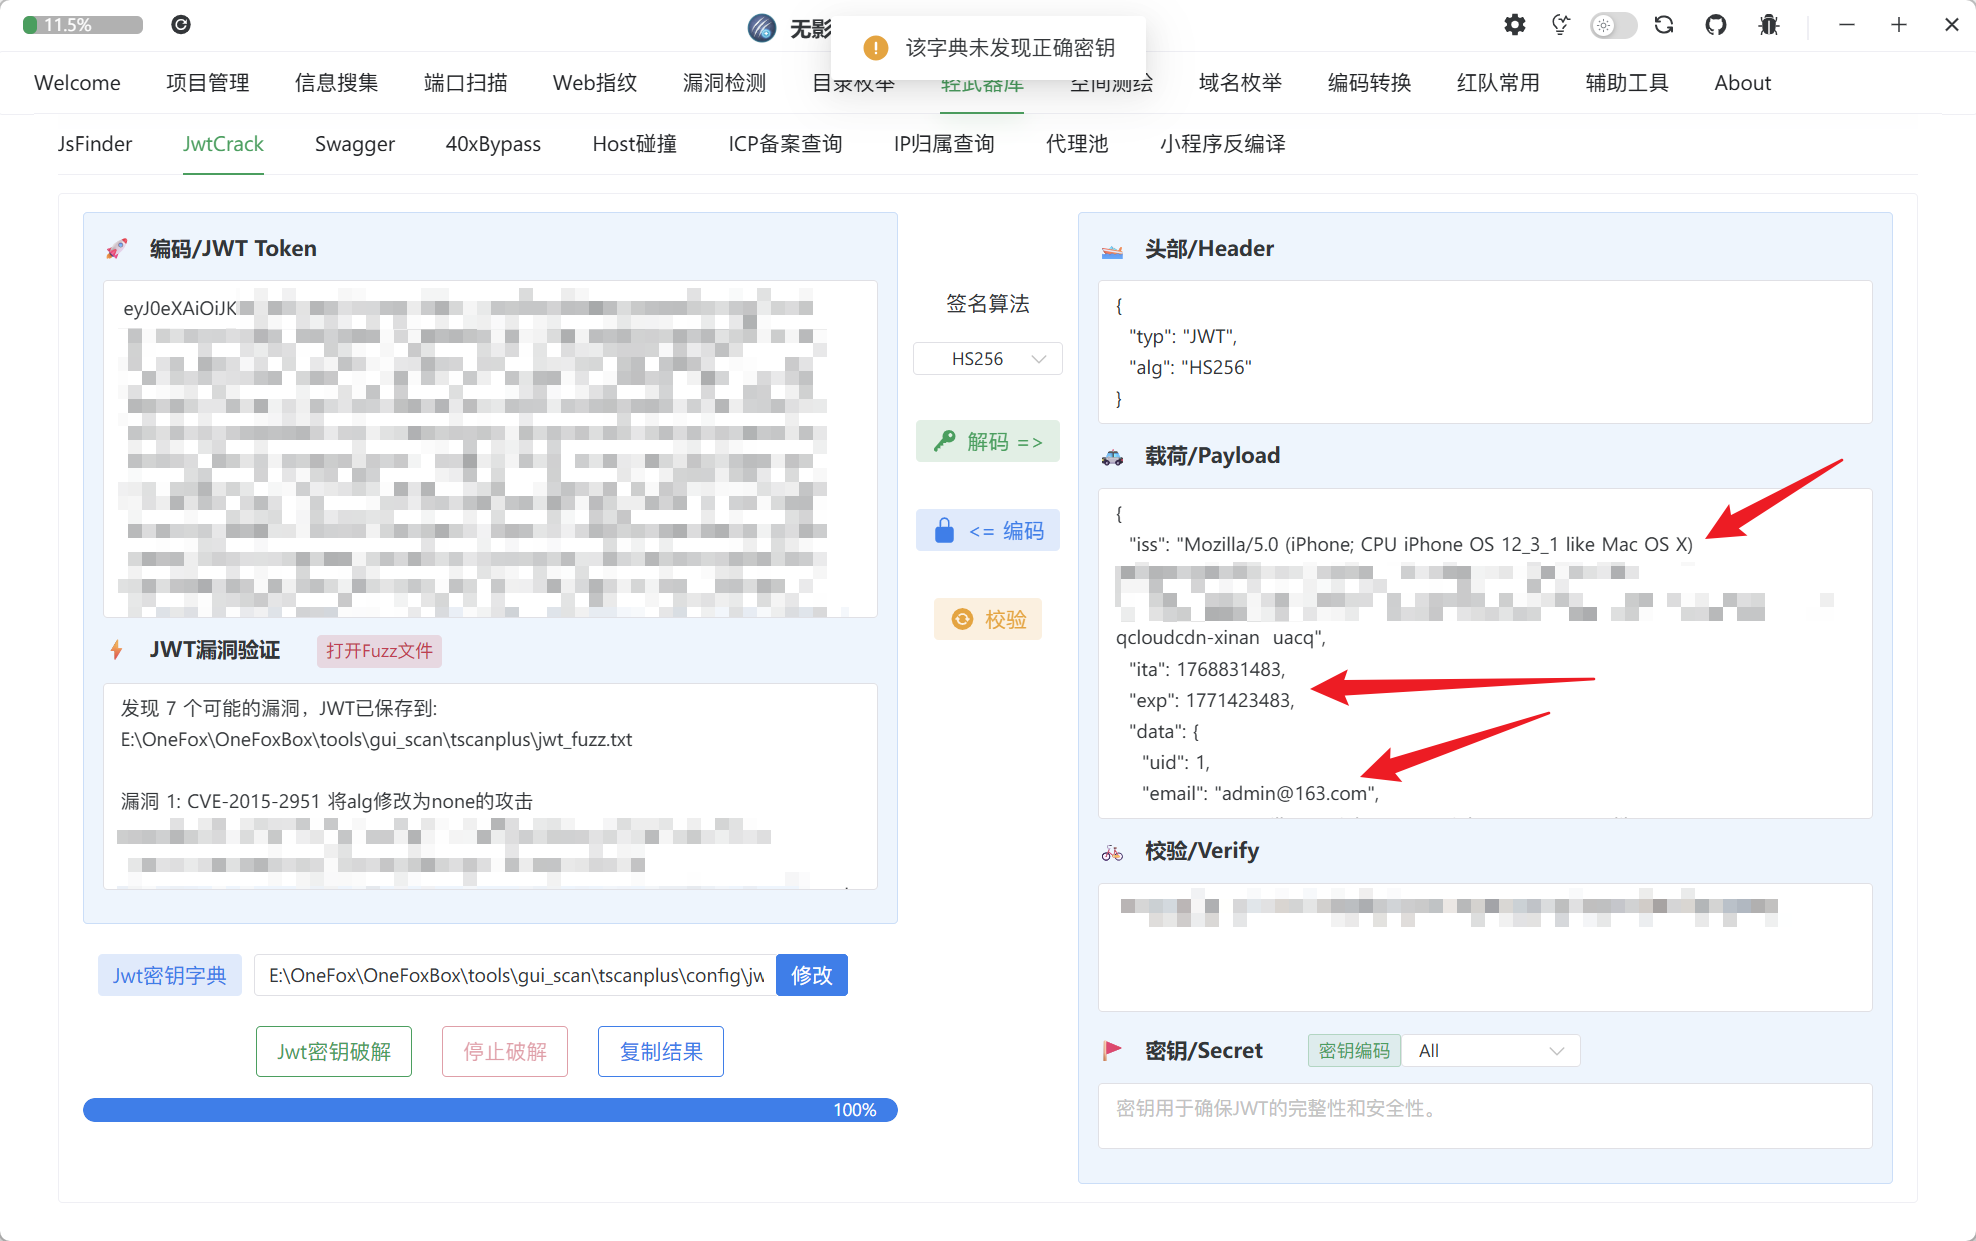Select the 40xBypass tab

click(493, 144)
